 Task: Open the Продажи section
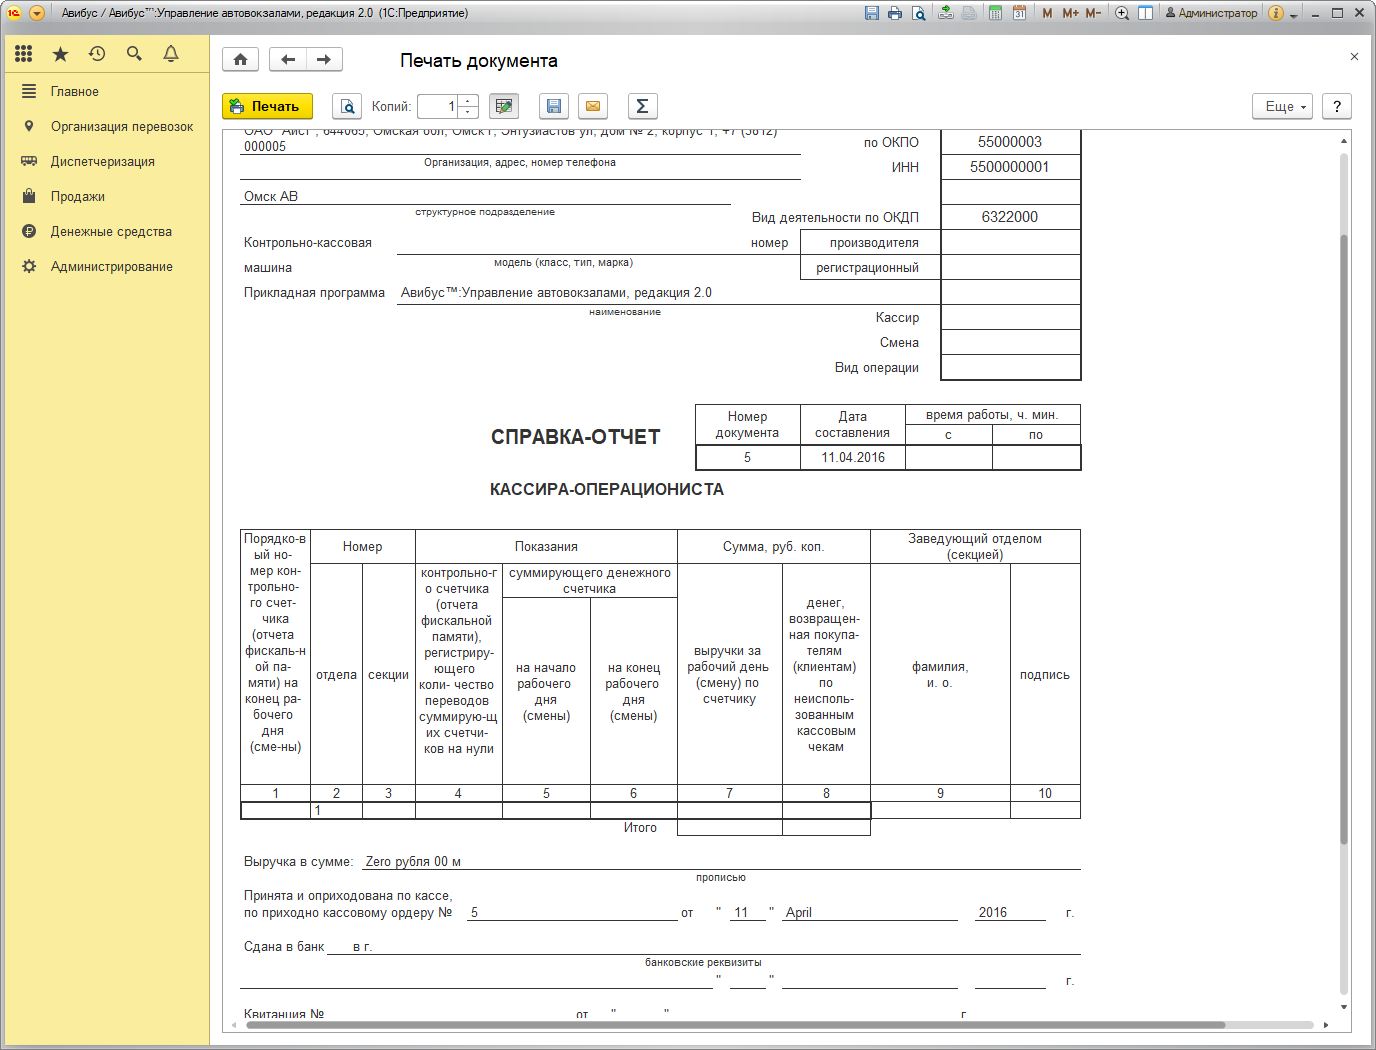click(x=78, y=197)
